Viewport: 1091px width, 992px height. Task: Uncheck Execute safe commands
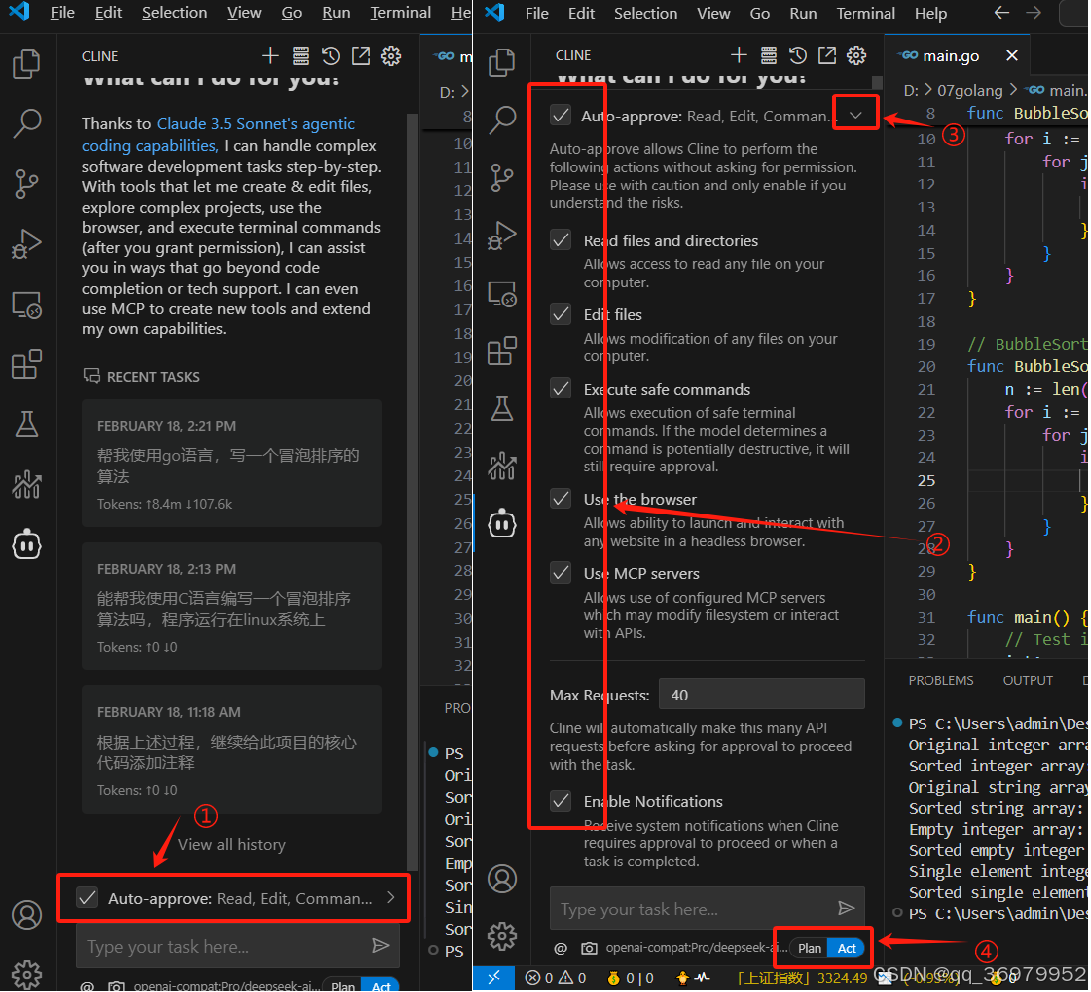pos(560,388)
